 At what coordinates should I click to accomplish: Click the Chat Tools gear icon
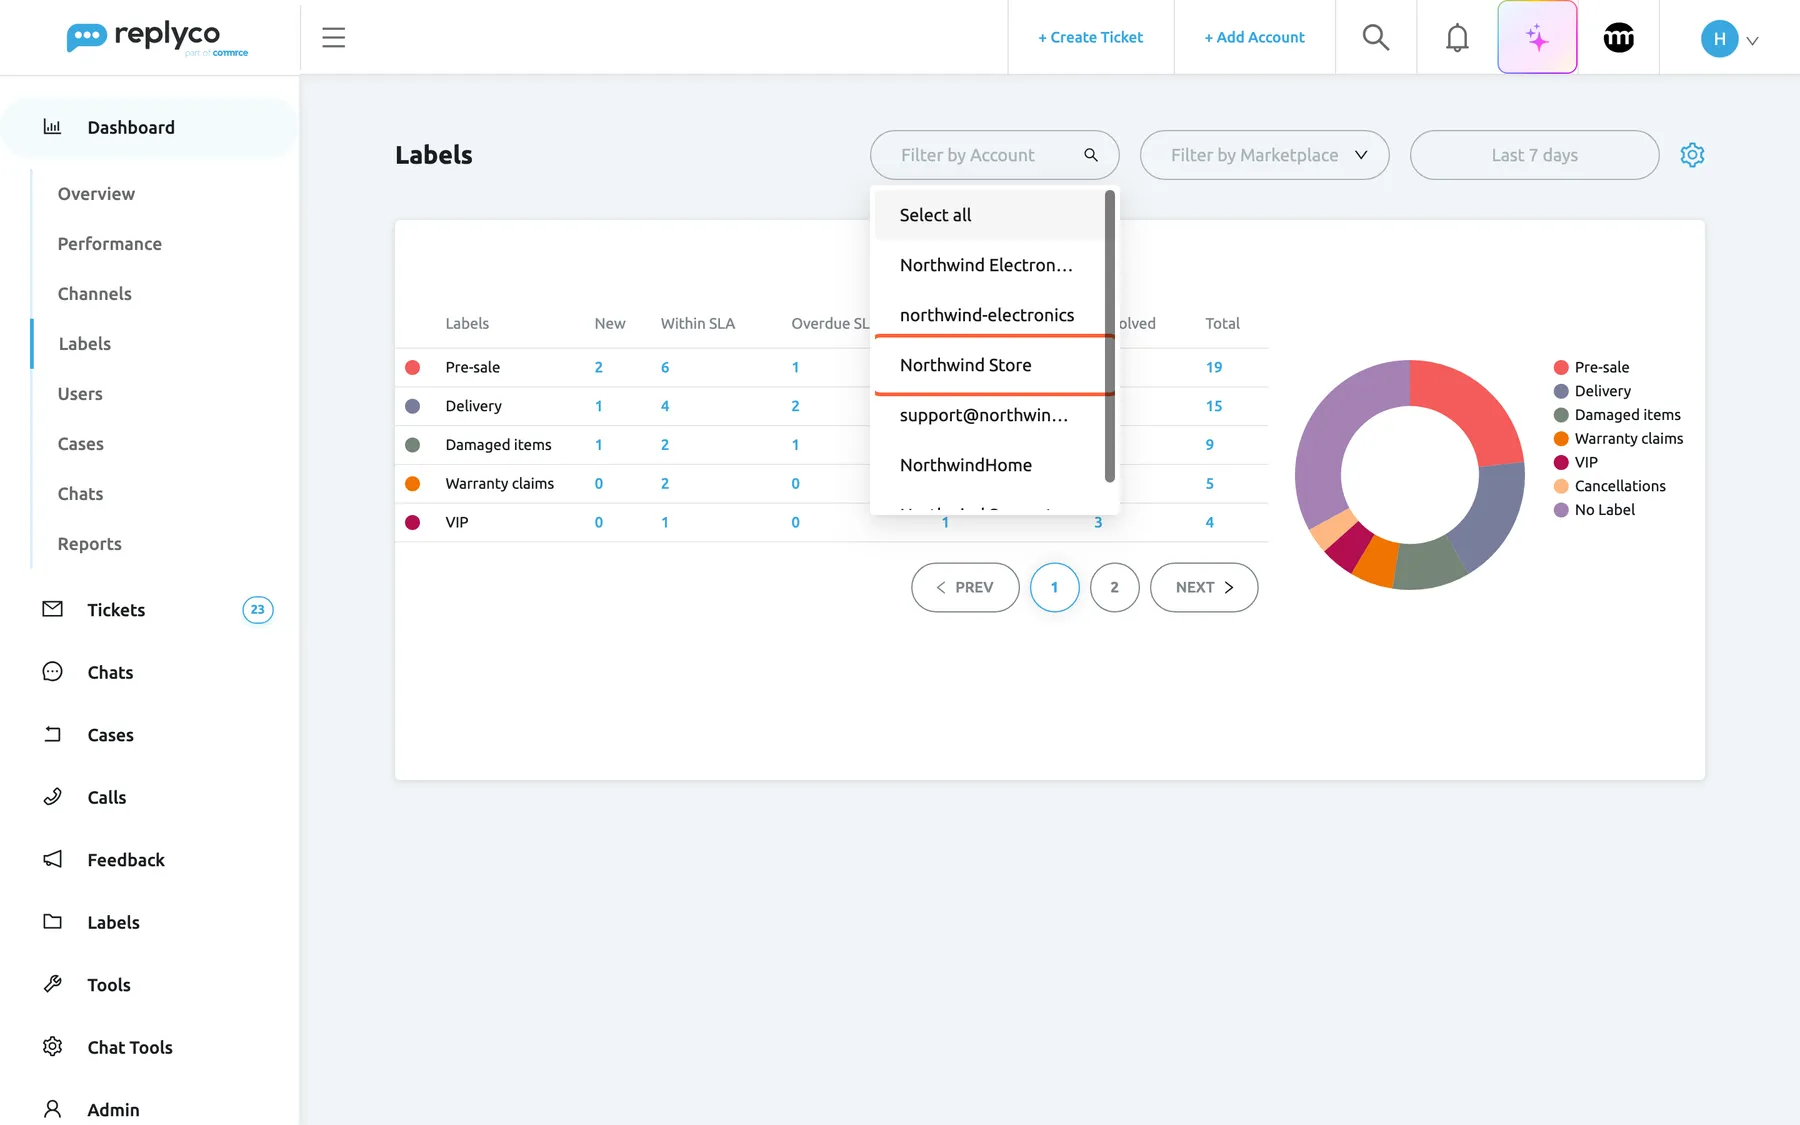[53, 1046]
